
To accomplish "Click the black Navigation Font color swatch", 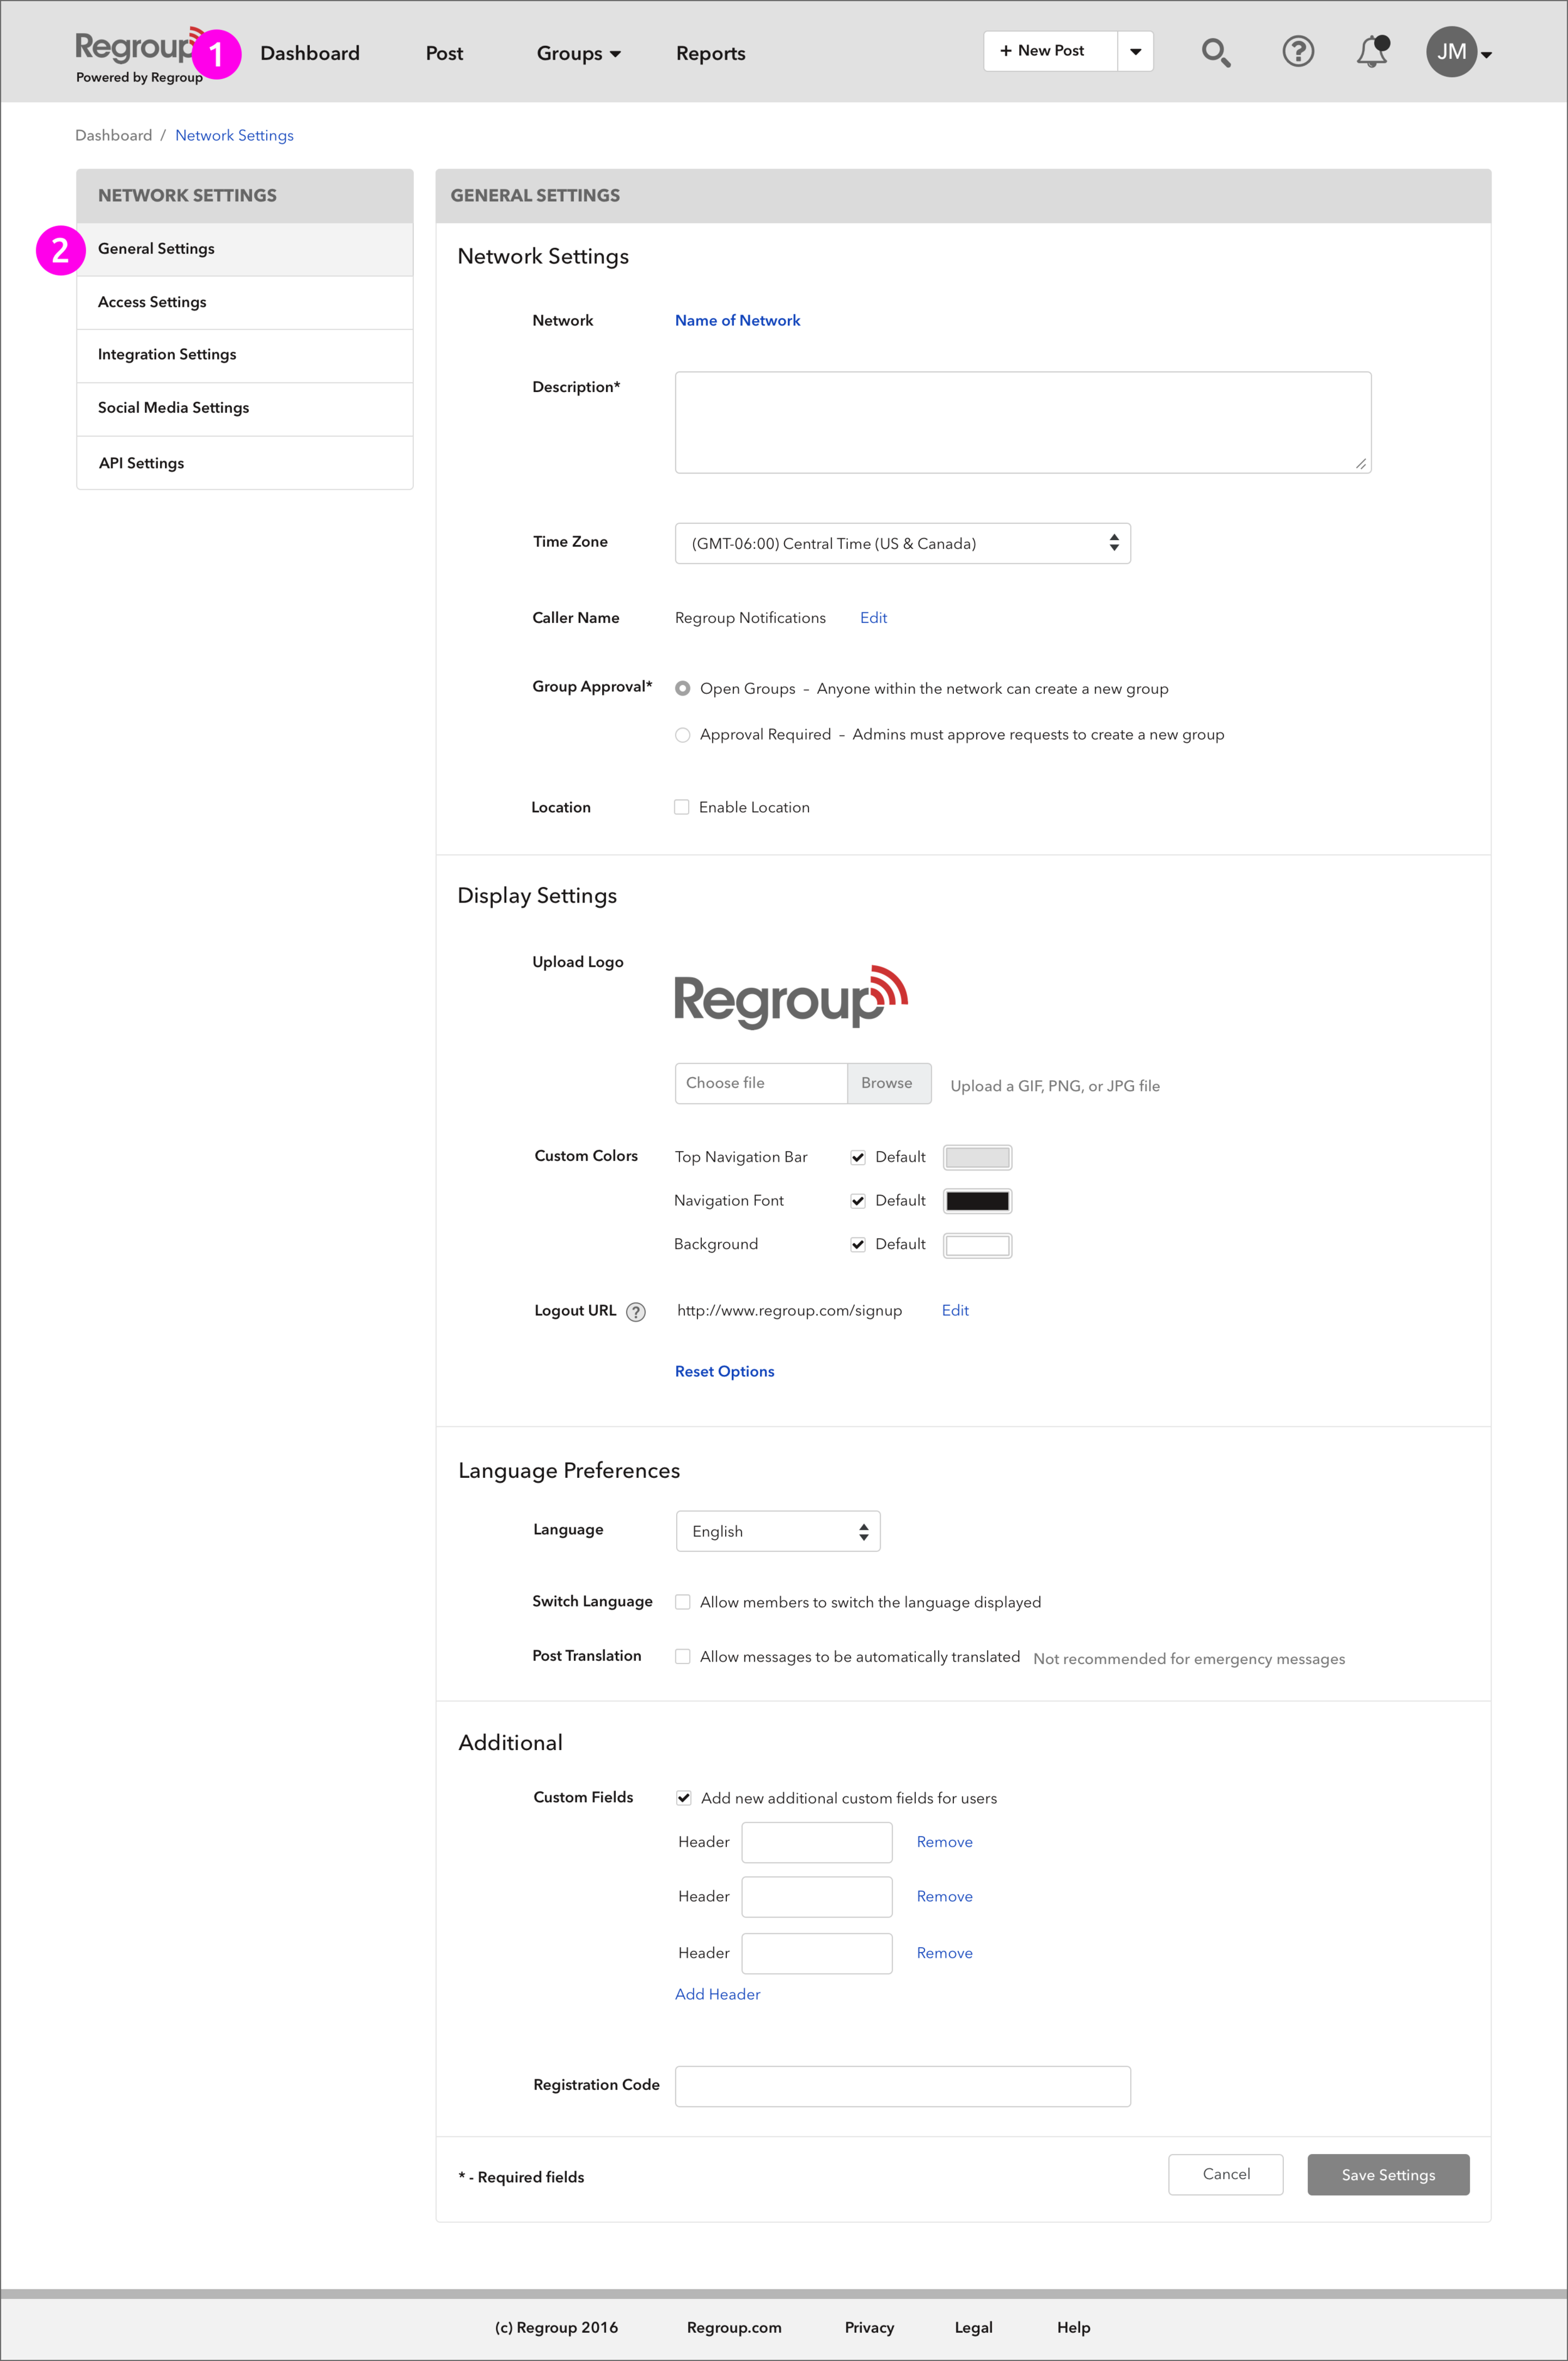I will click(x=977, y=1201).
